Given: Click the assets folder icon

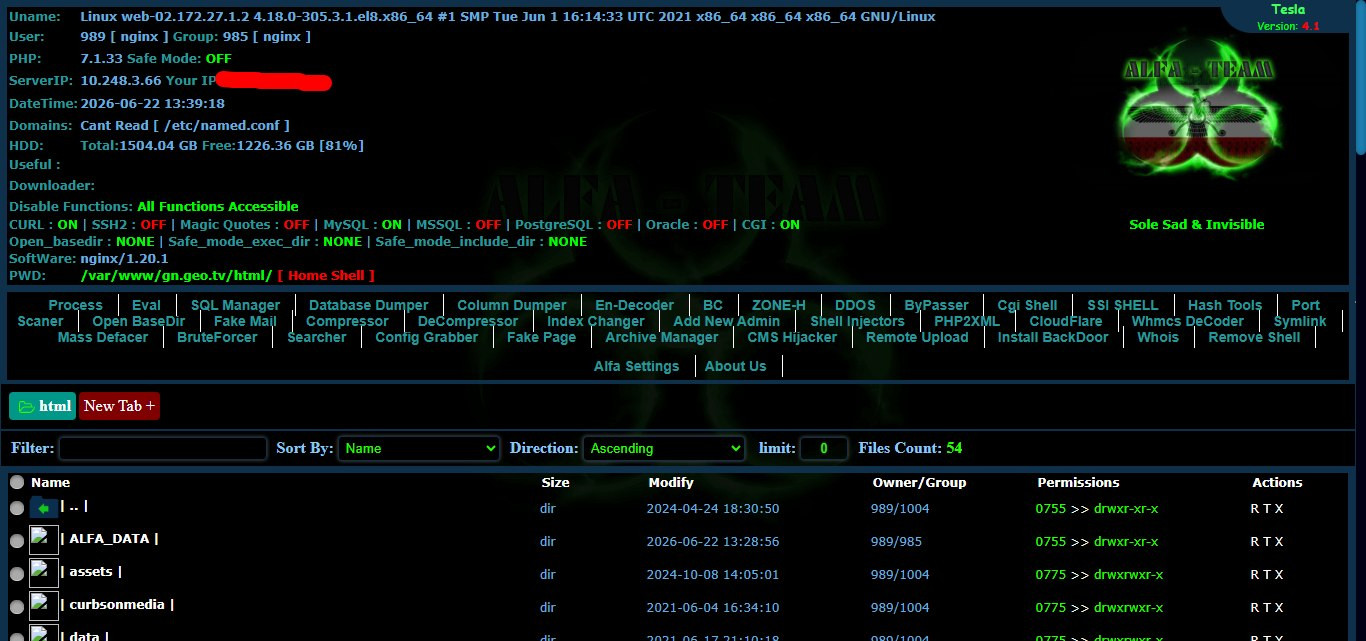Looking at the screenshot, I should pos(44,573).
